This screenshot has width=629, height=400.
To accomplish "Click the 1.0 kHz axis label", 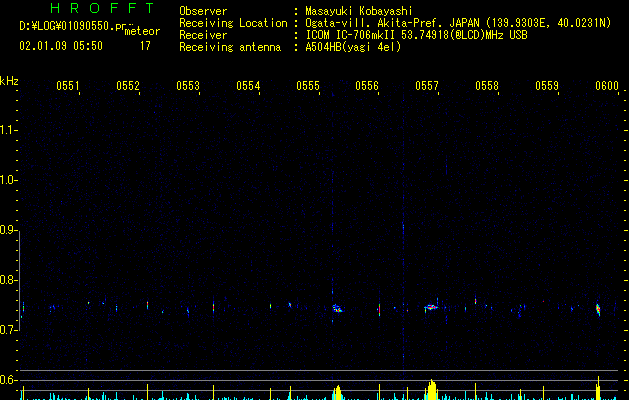I will coord(8,180).
